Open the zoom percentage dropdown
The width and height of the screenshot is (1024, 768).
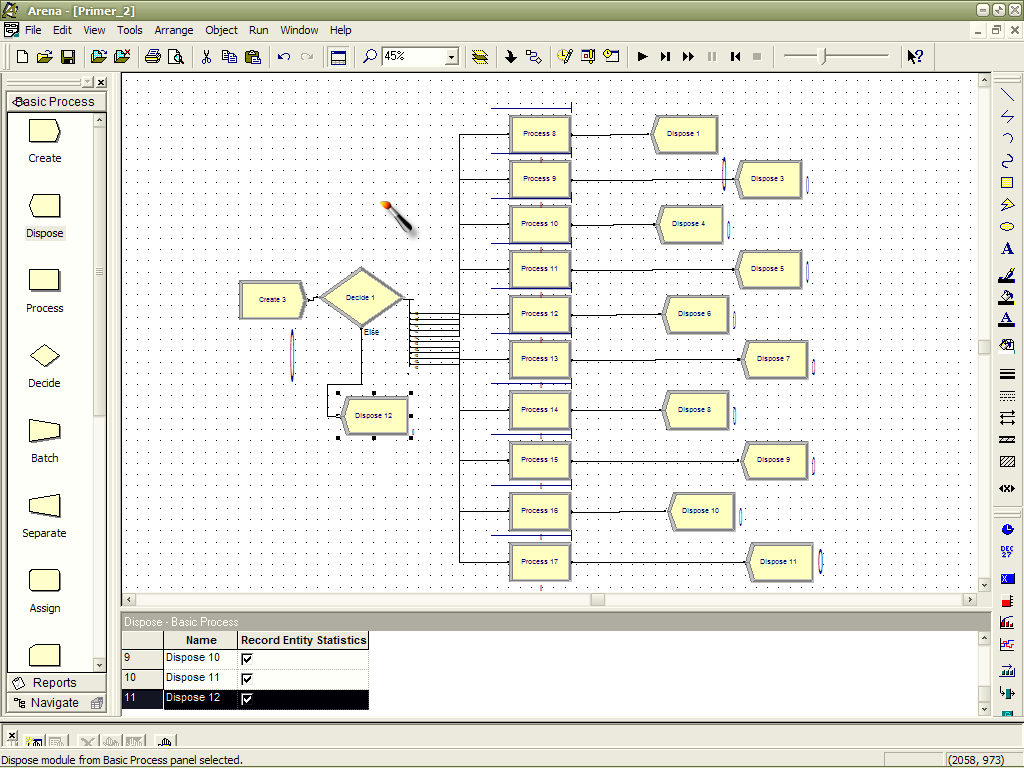click(x=452, y=57)
